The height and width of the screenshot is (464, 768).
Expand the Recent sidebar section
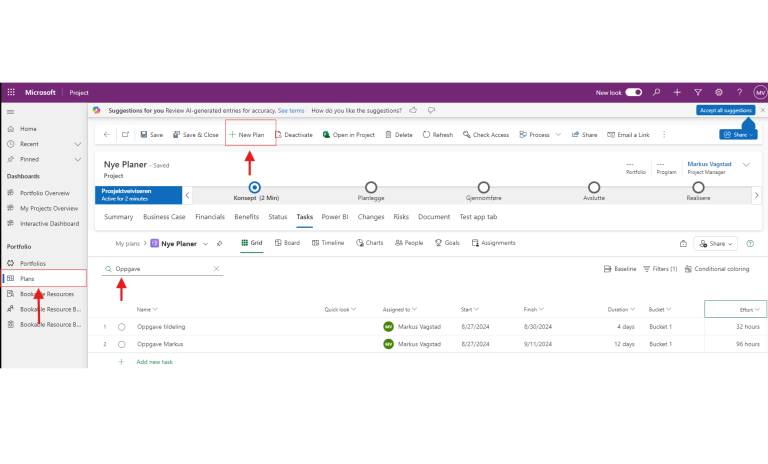coord(77,144)
